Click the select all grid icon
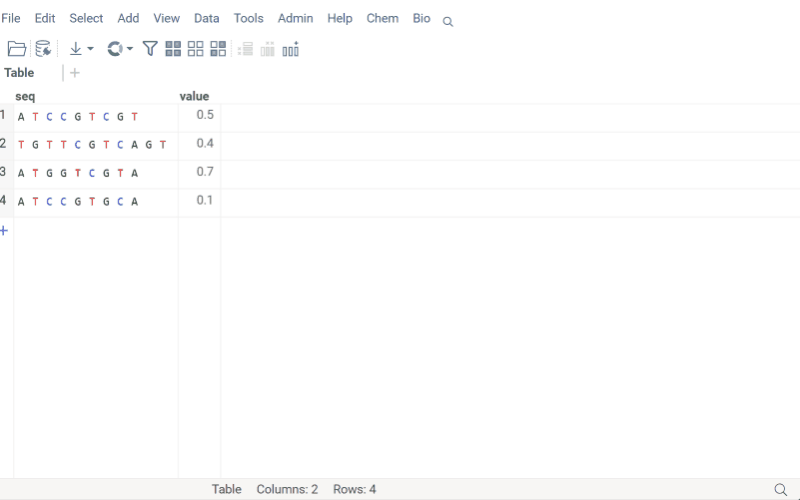800x500 pixels. (x=173, y=48)
